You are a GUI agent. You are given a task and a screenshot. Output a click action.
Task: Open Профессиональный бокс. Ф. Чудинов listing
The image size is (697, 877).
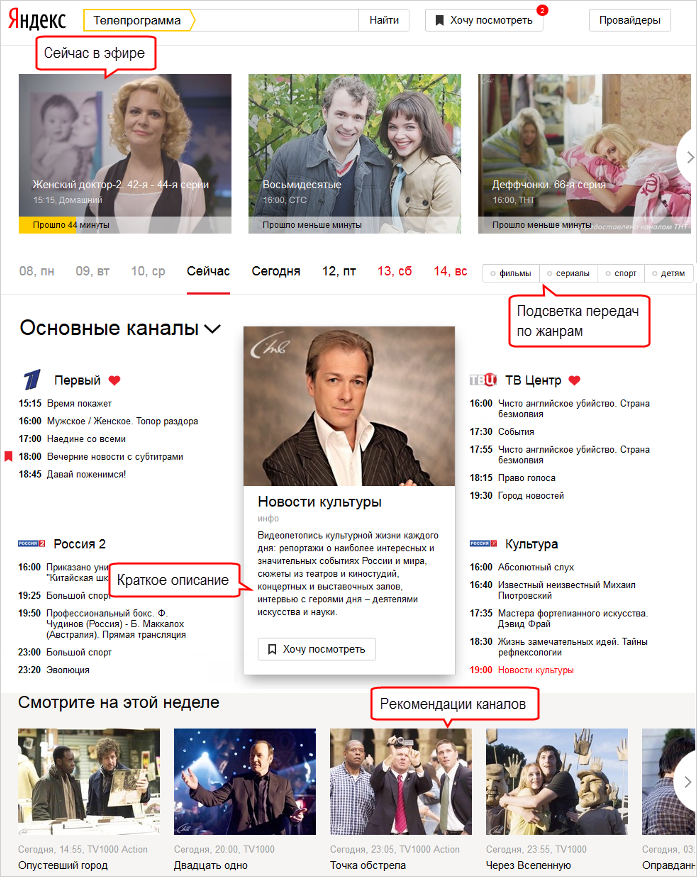116,624
